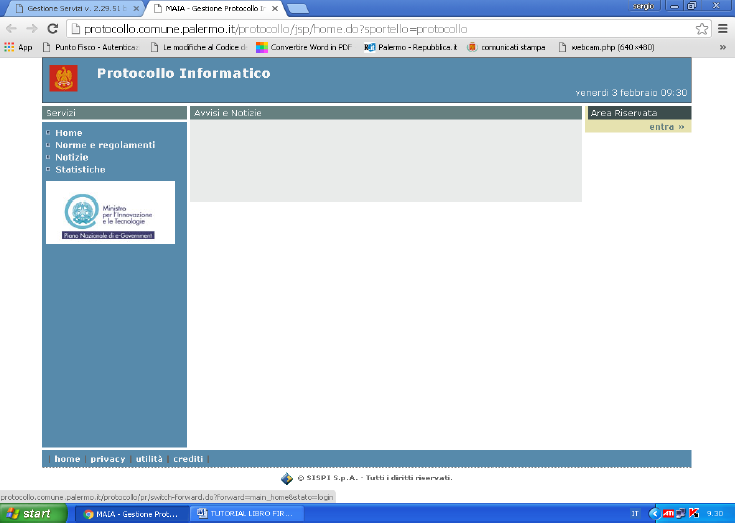Open Notizie in Servizi menu
The height and width of the screenshot is (523, 736).
[72, 157]
